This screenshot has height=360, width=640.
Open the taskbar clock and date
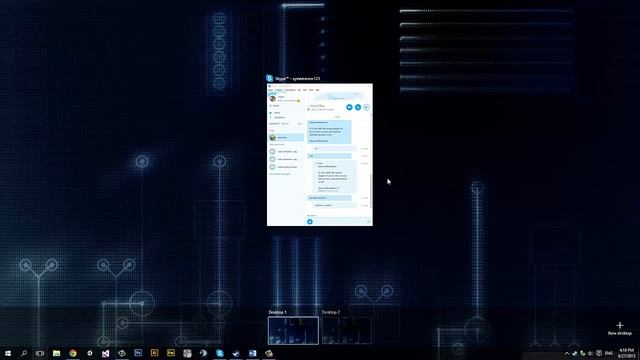(627, 353)
